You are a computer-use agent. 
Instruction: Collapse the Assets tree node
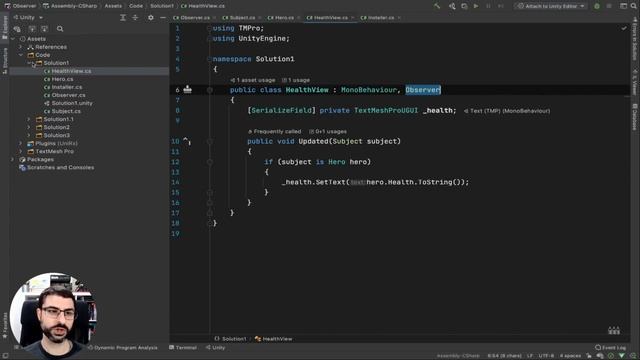[13, 39]
